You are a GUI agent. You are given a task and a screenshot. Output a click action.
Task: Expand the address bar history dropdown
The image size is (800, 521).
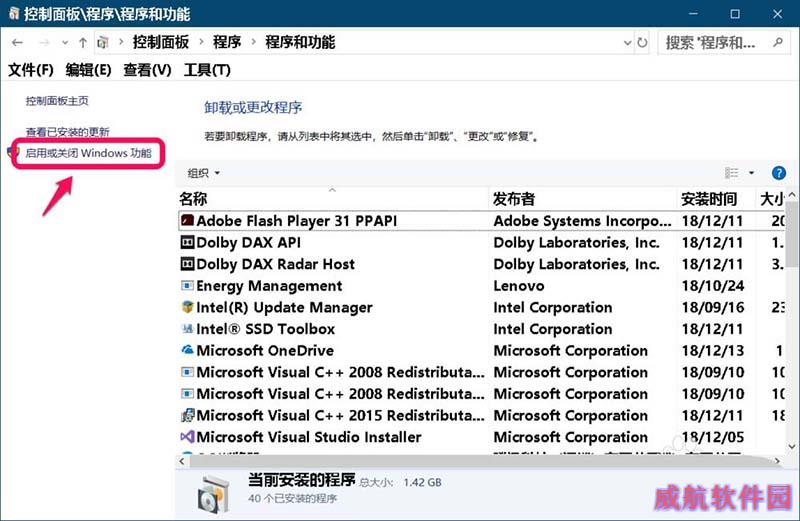point(623,43)
